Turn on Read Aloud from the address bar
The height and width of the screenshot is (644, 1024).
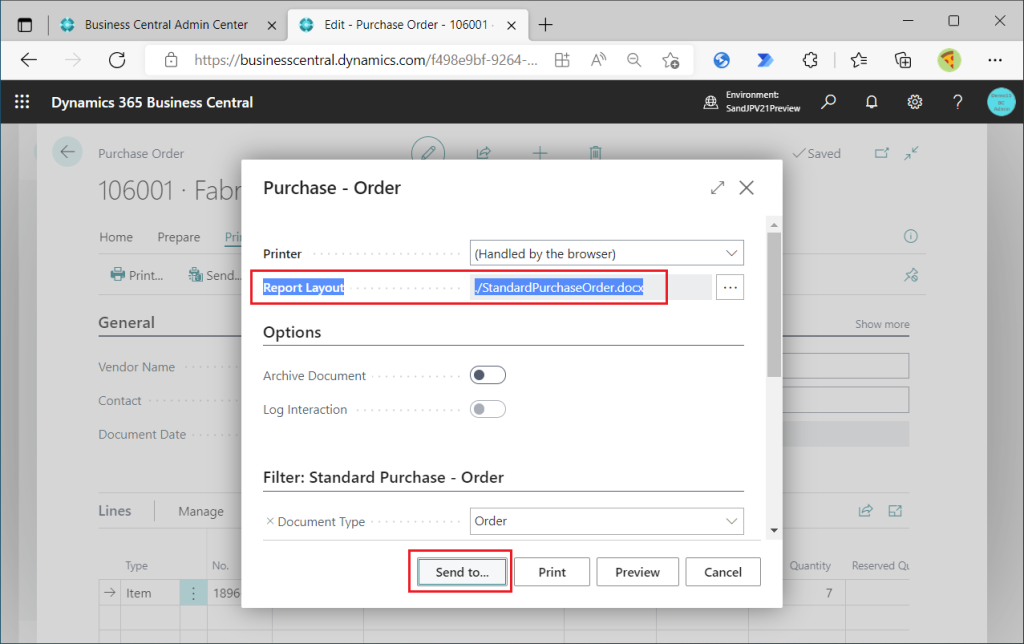pyautogui.click(x=598, y=60)
